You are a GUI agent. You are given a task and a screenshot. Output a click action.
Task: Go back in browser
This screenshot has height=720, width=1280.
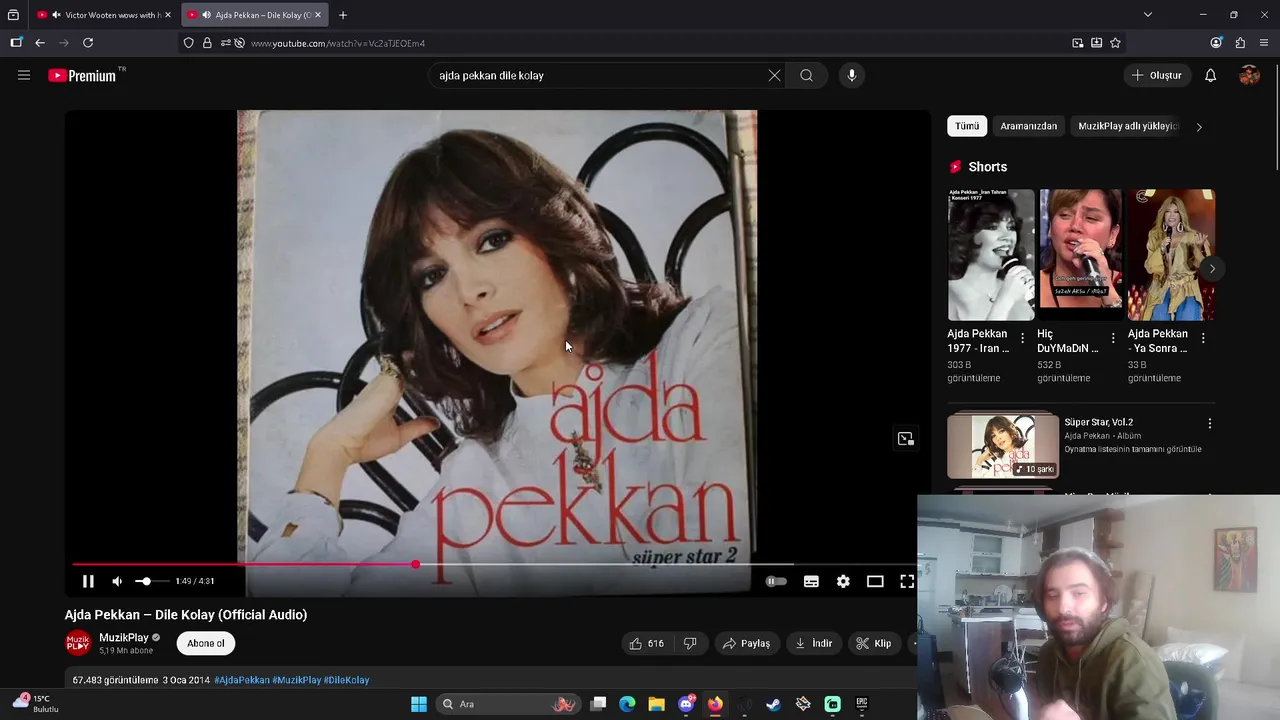click(40, 43)
